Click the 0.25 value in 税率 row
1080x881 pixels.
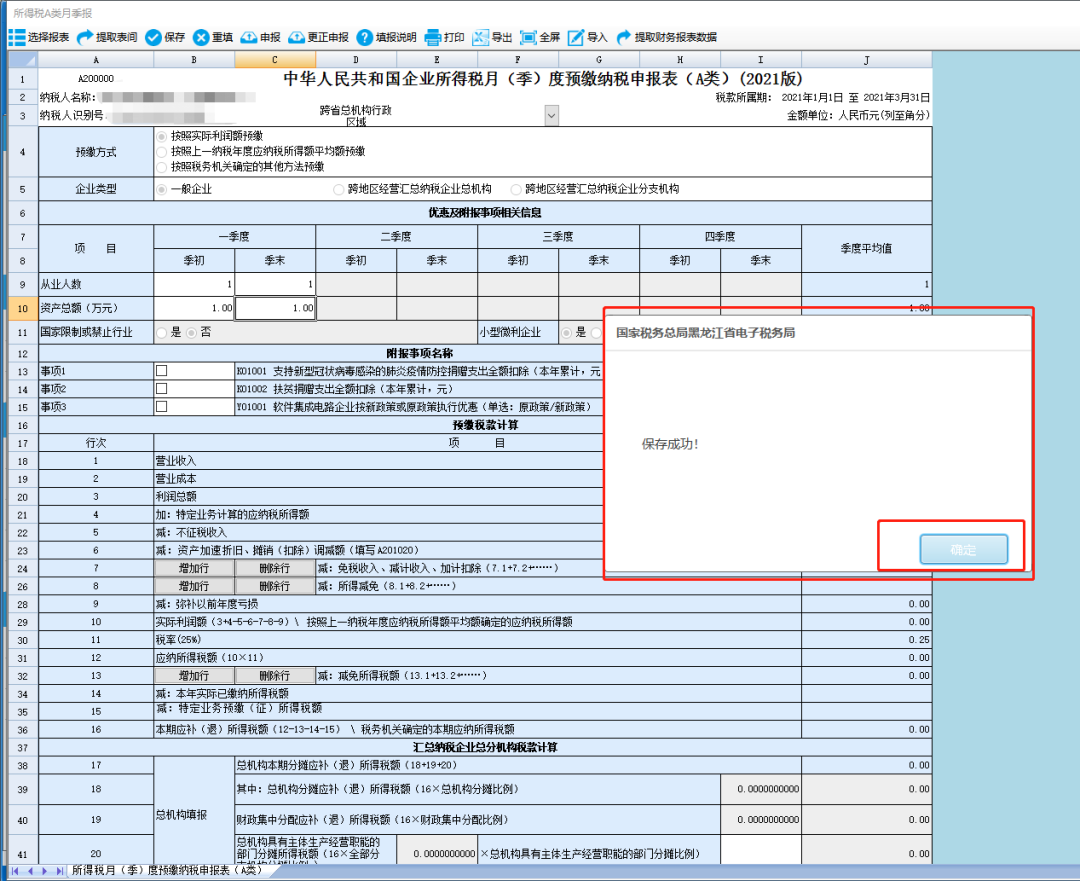(919, 640)
